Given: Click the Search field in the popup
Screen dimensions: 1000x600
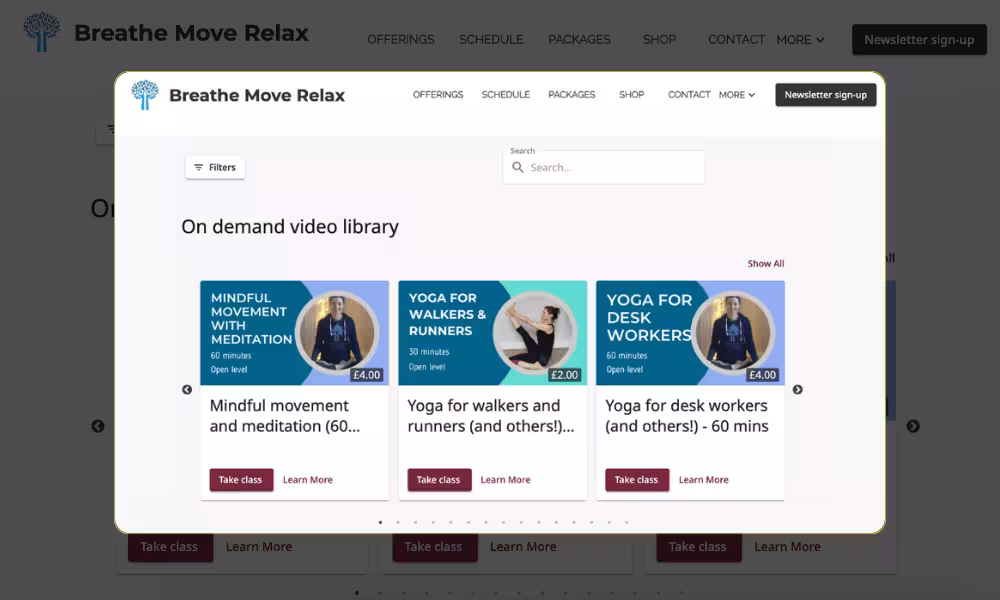Looking at the screenshot, I should 603,167.
